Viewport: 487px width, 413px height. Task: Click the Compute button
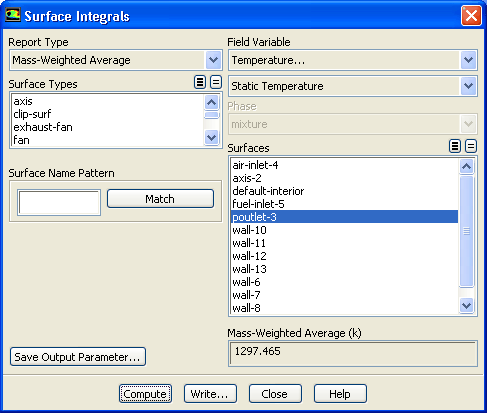coord(145,394)
